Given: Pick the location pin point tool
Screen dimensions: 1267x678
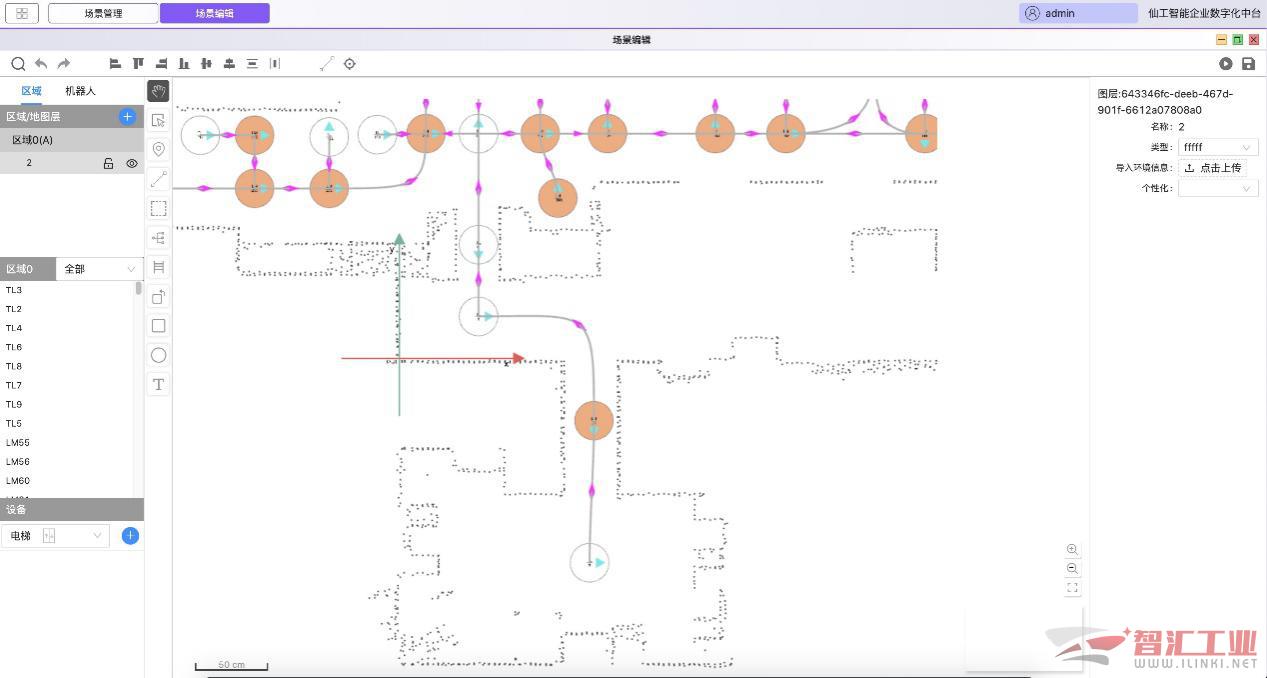Looking at the screenshot, I should click(x=158, y=149).
